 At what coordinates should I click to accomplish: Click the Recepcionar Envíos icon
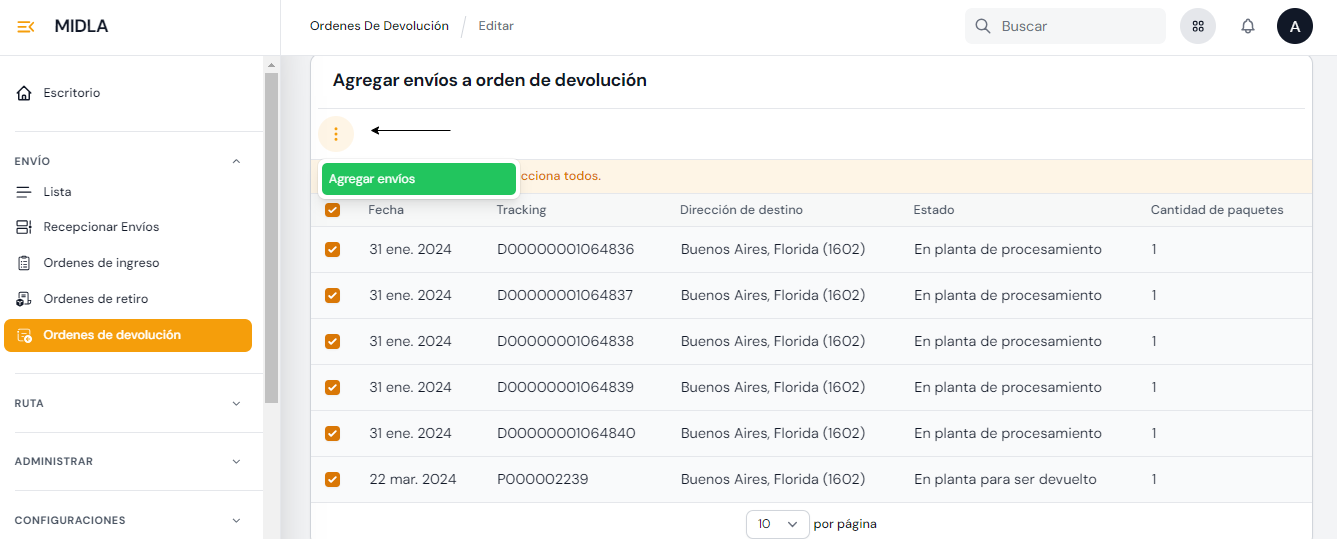pyautogui.click(x=24, y=227)
